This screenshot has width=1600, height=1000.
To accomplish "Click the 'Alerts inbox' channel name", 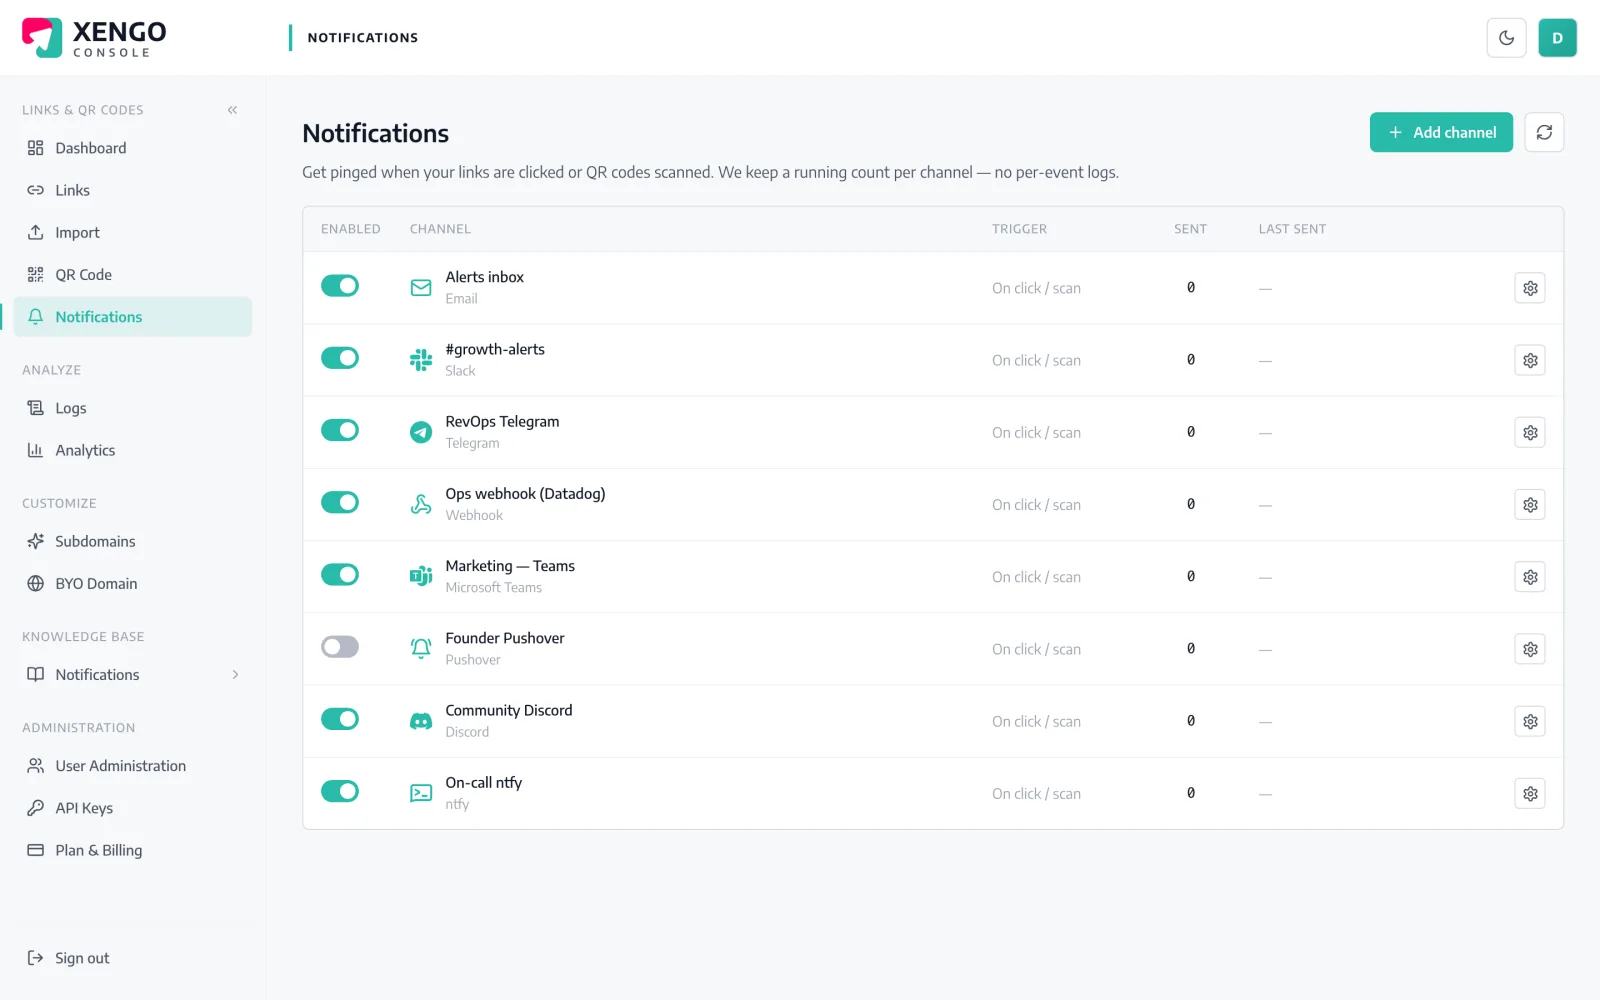I will (485, 277).
